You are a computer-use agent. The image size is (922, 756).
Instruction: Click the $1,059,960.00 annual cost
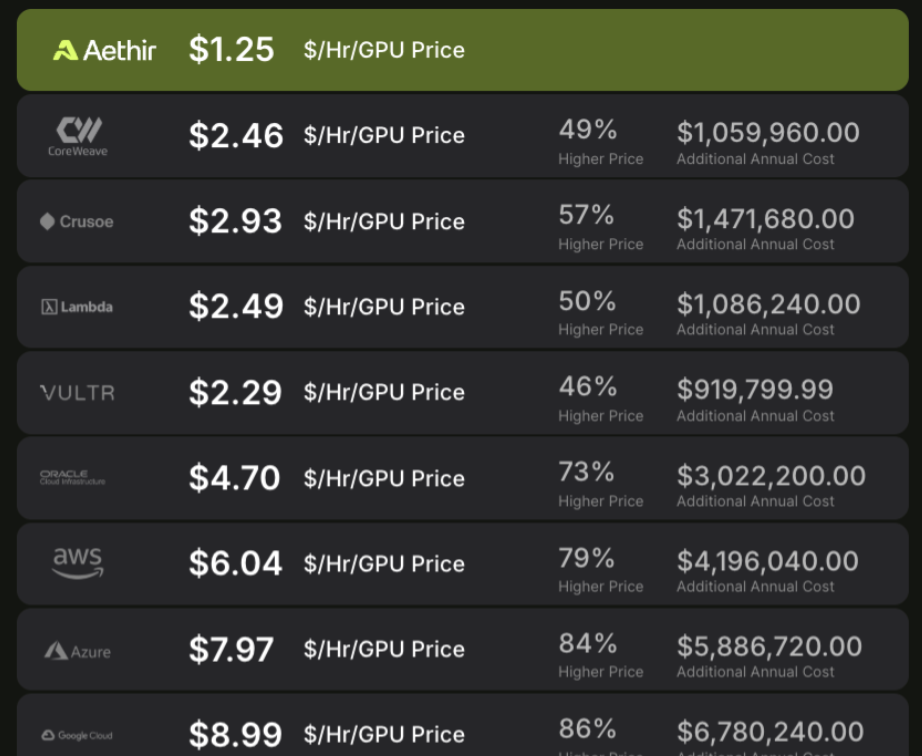coord(768,133)
